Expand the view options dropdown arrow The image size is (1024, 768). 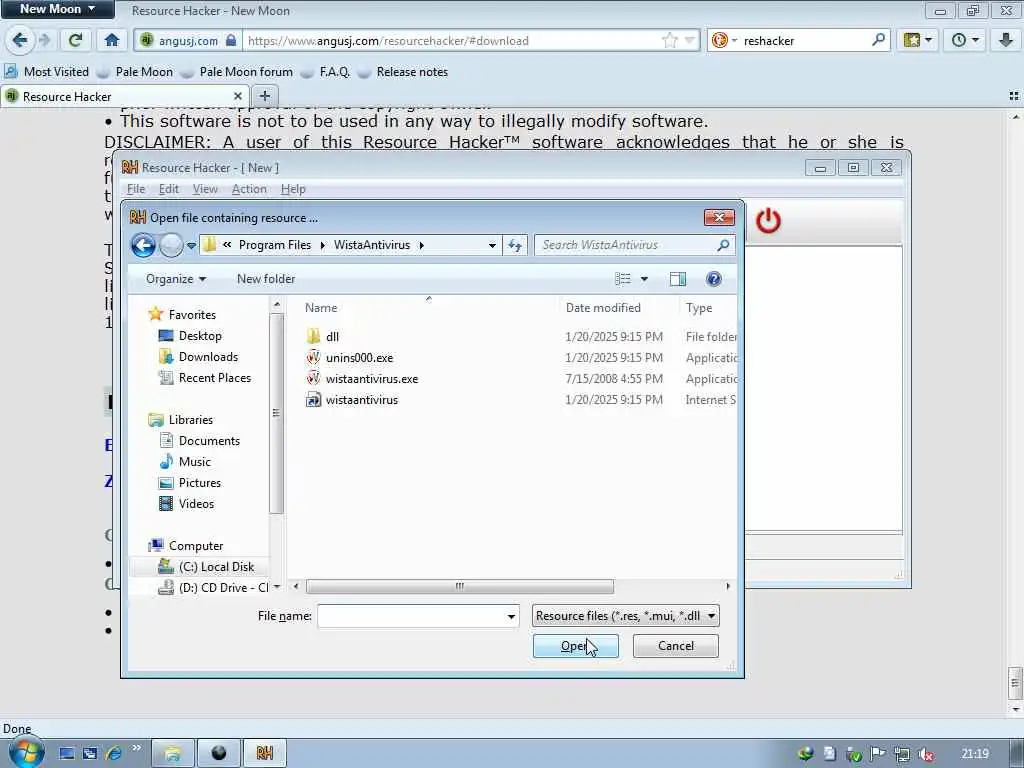click(x=644, y=279)
